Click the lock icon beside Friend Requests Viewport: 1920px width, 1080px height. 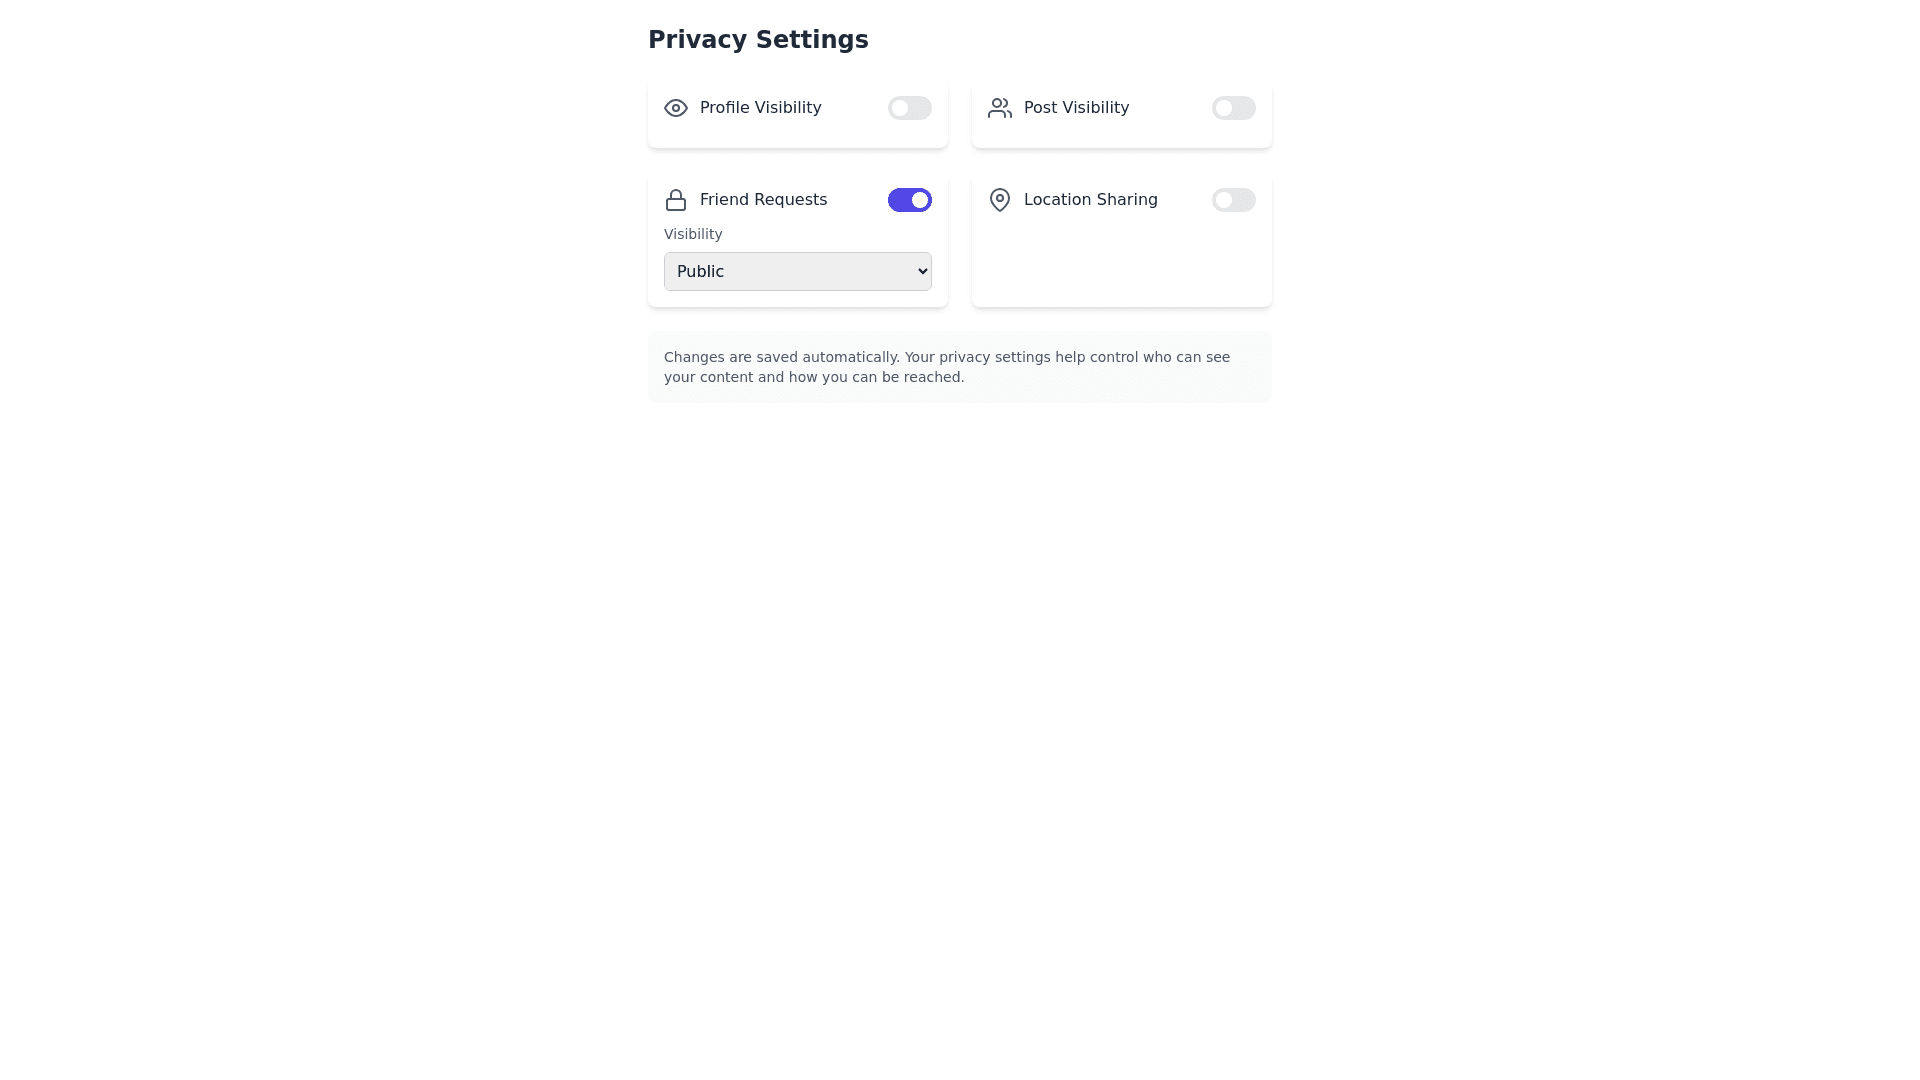(x=676, y=200)
